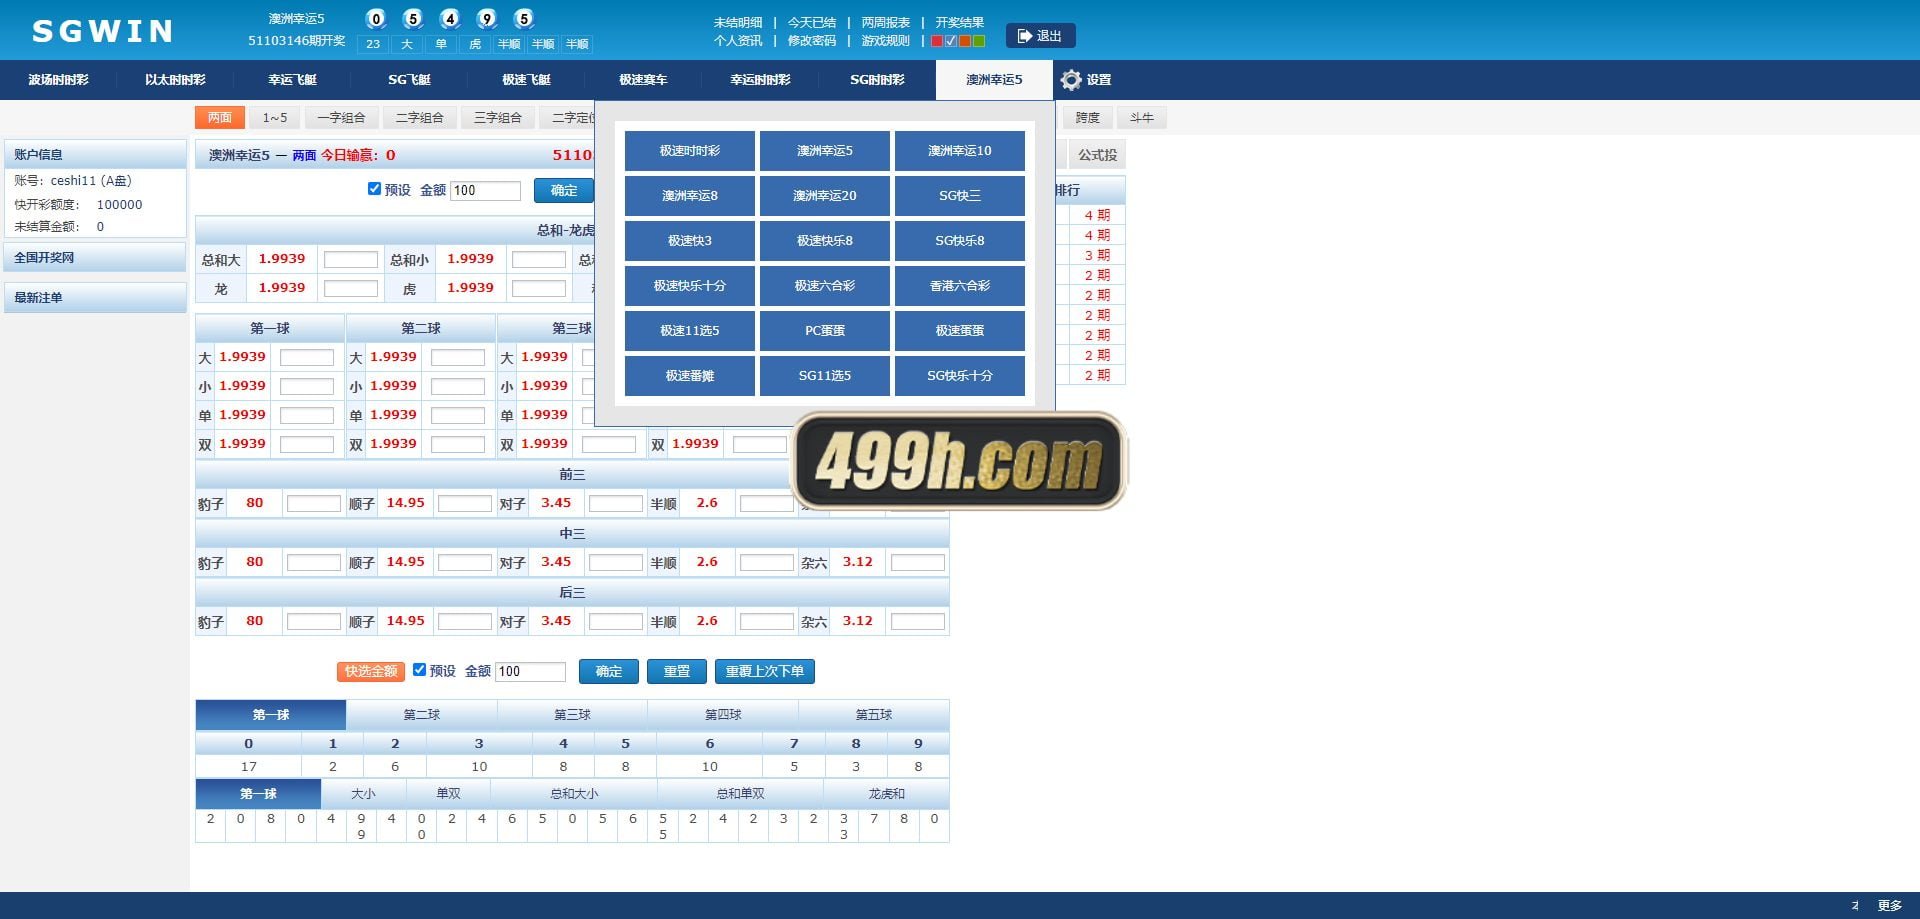Choose 极速六合彩 from the game popup

pyautogui.click(x=825, y=286)
